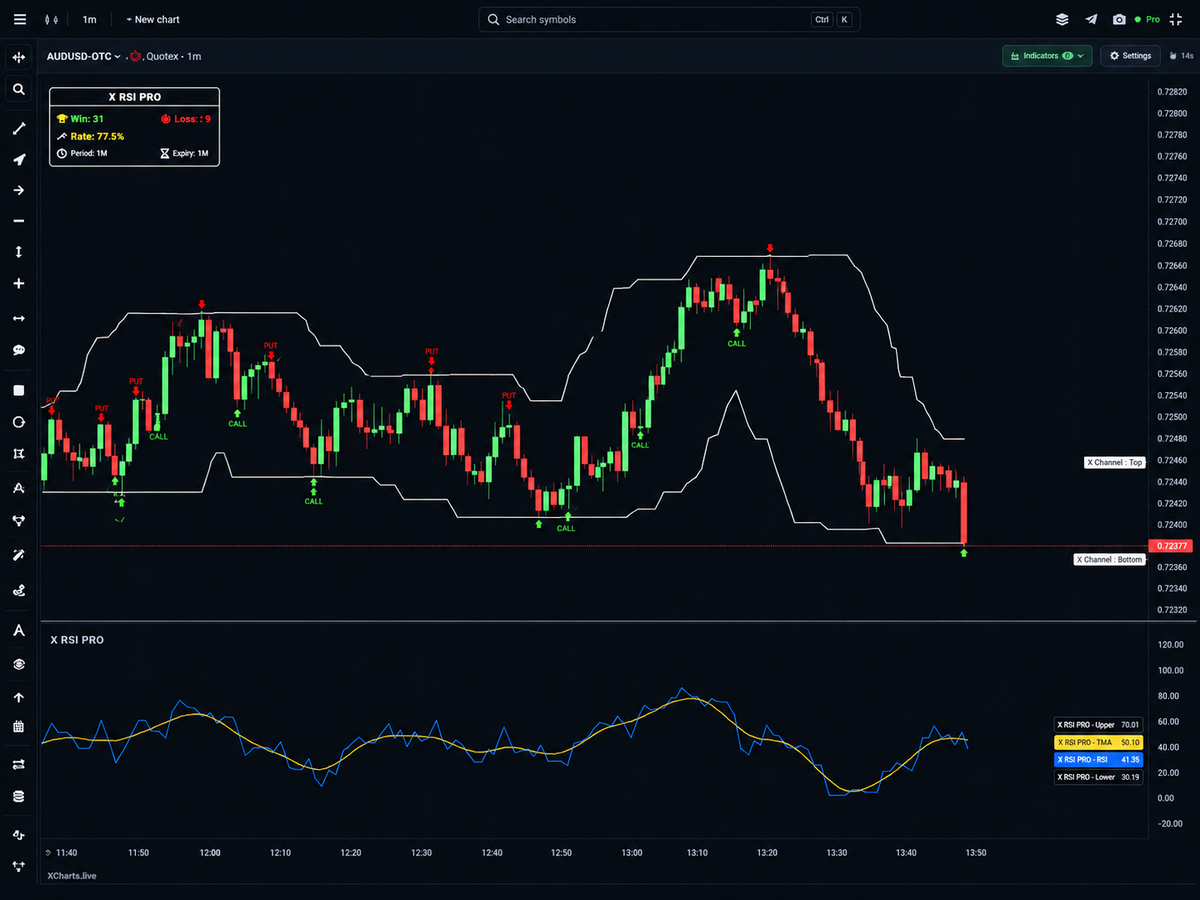Click the XCharts.live link
This screenshot has height=900, width=1200.
tap(72, 876)
